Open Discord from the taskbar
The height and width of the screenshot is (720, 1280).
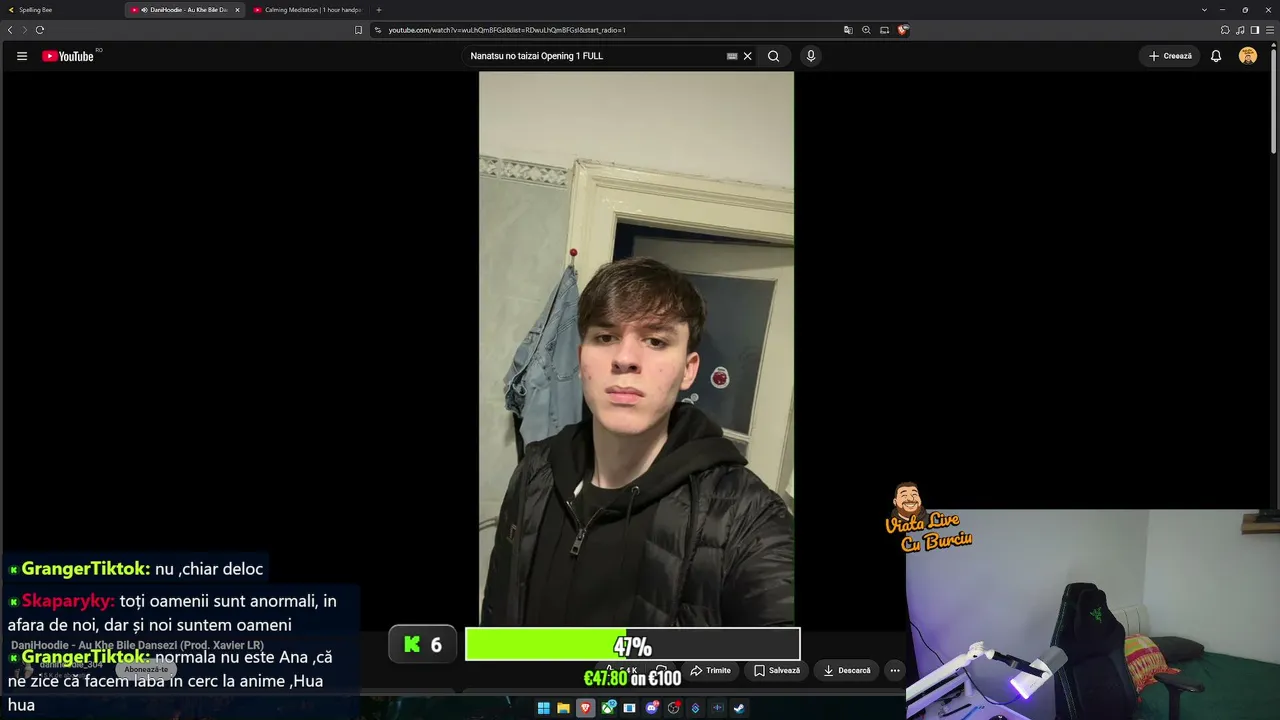coord(652,708)
